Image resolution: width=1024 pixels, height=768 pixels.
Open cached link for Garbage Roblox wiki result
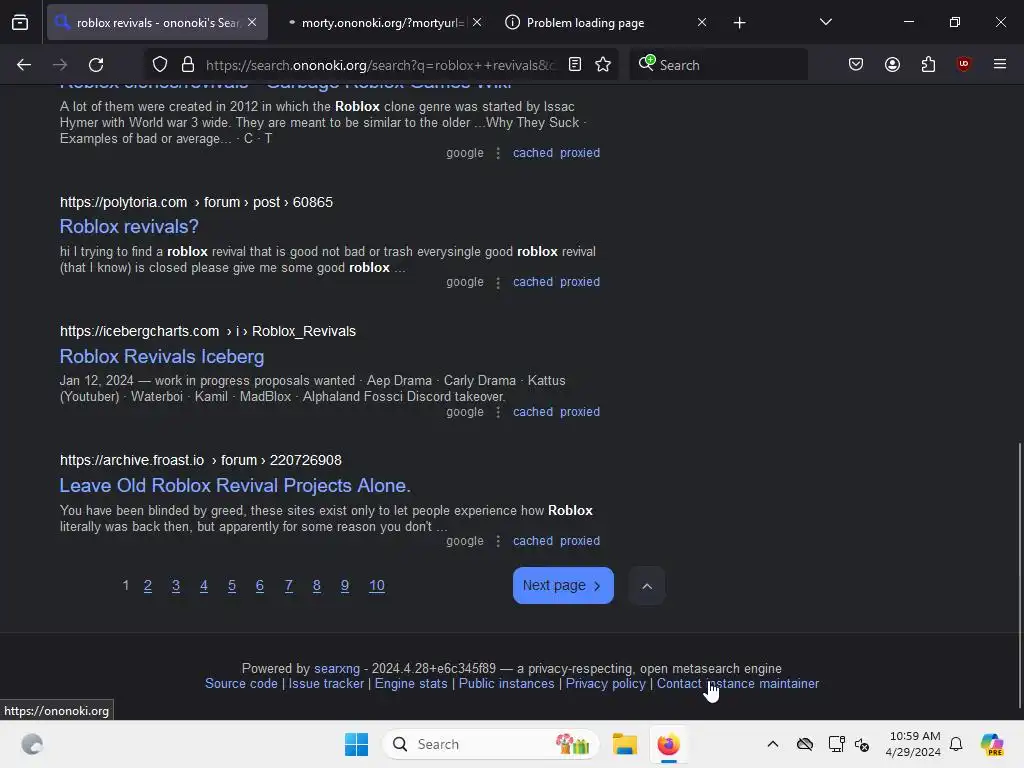pos(532,152)
